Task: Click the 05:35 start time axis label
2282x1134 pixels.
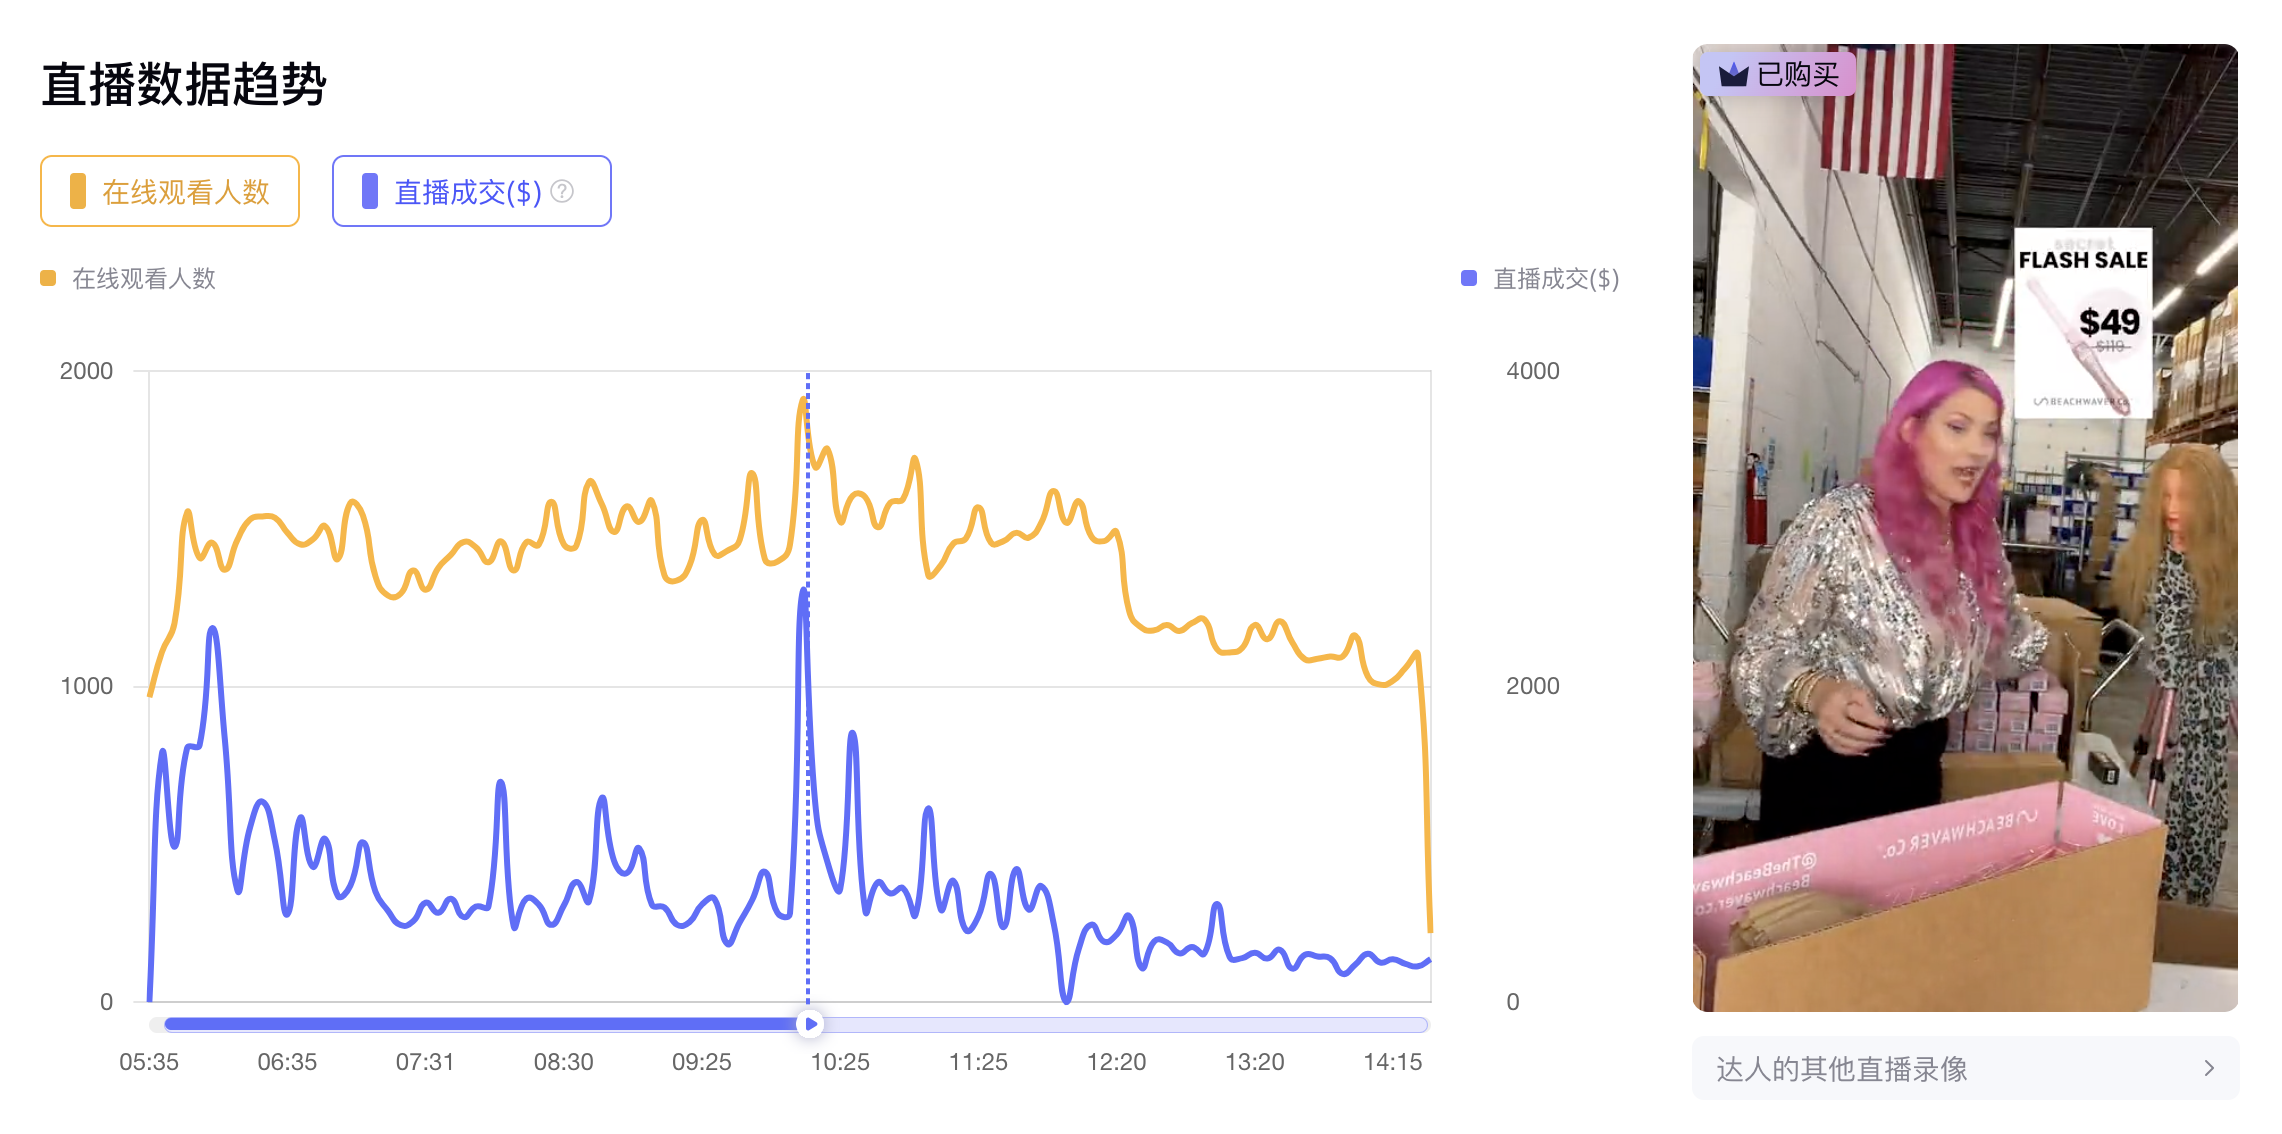Action: click(x=149, y=1062)
